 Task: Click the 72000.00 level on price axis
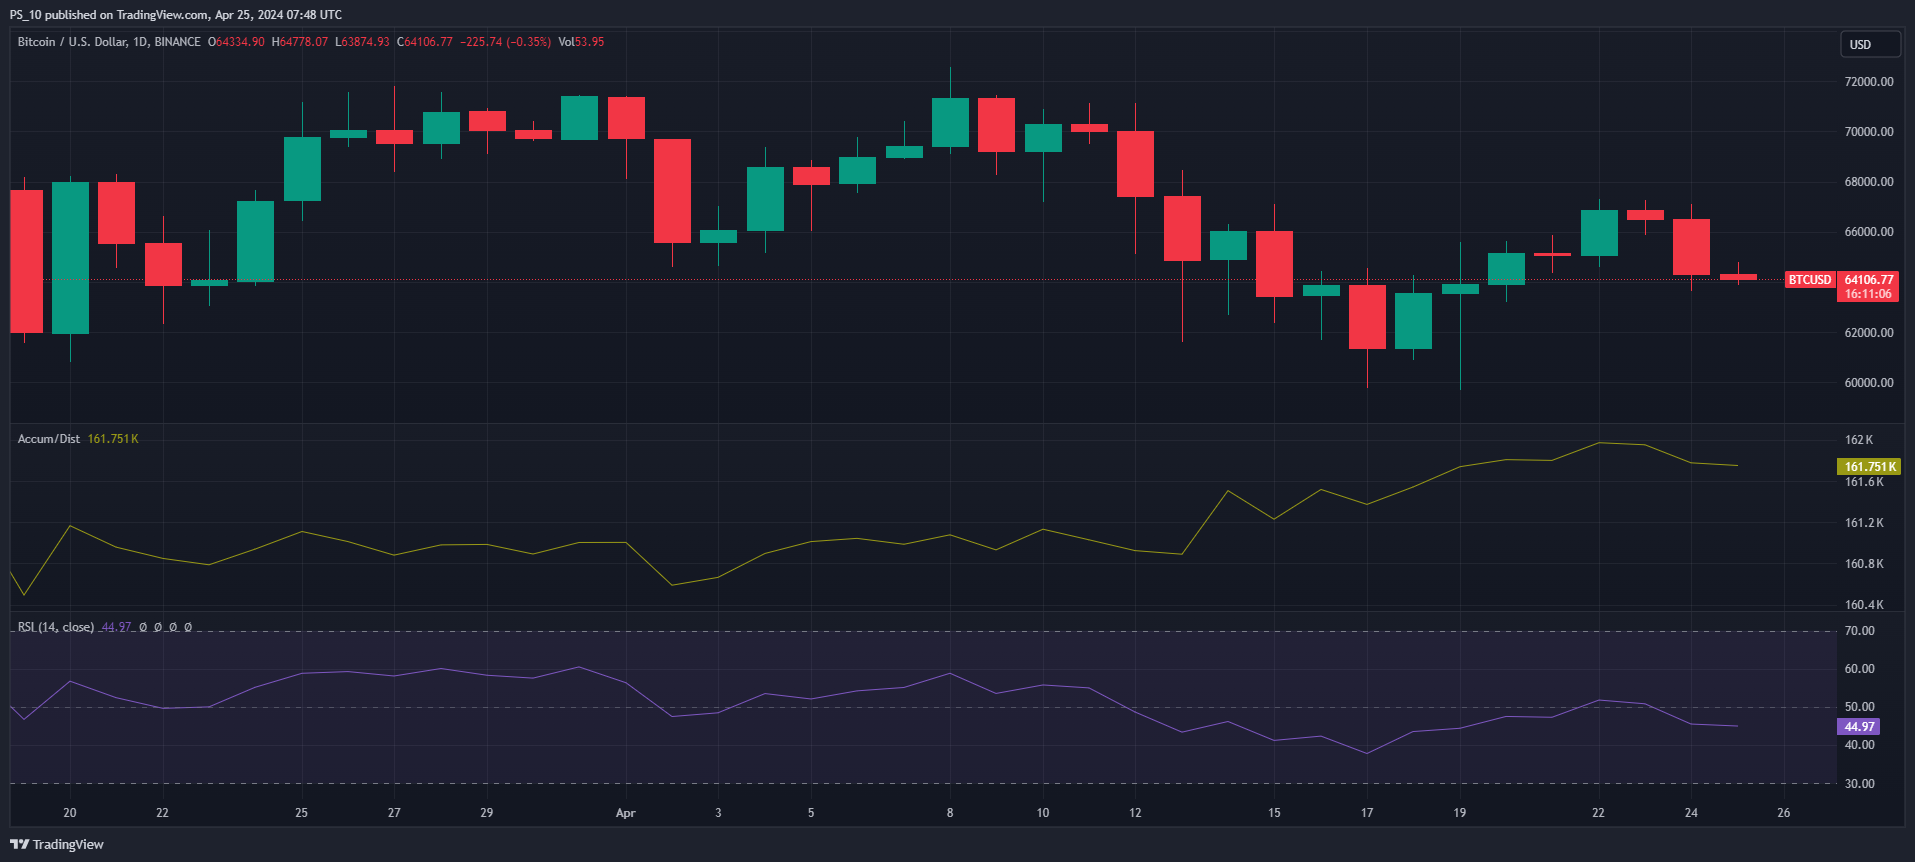(x=1868, y=82)
